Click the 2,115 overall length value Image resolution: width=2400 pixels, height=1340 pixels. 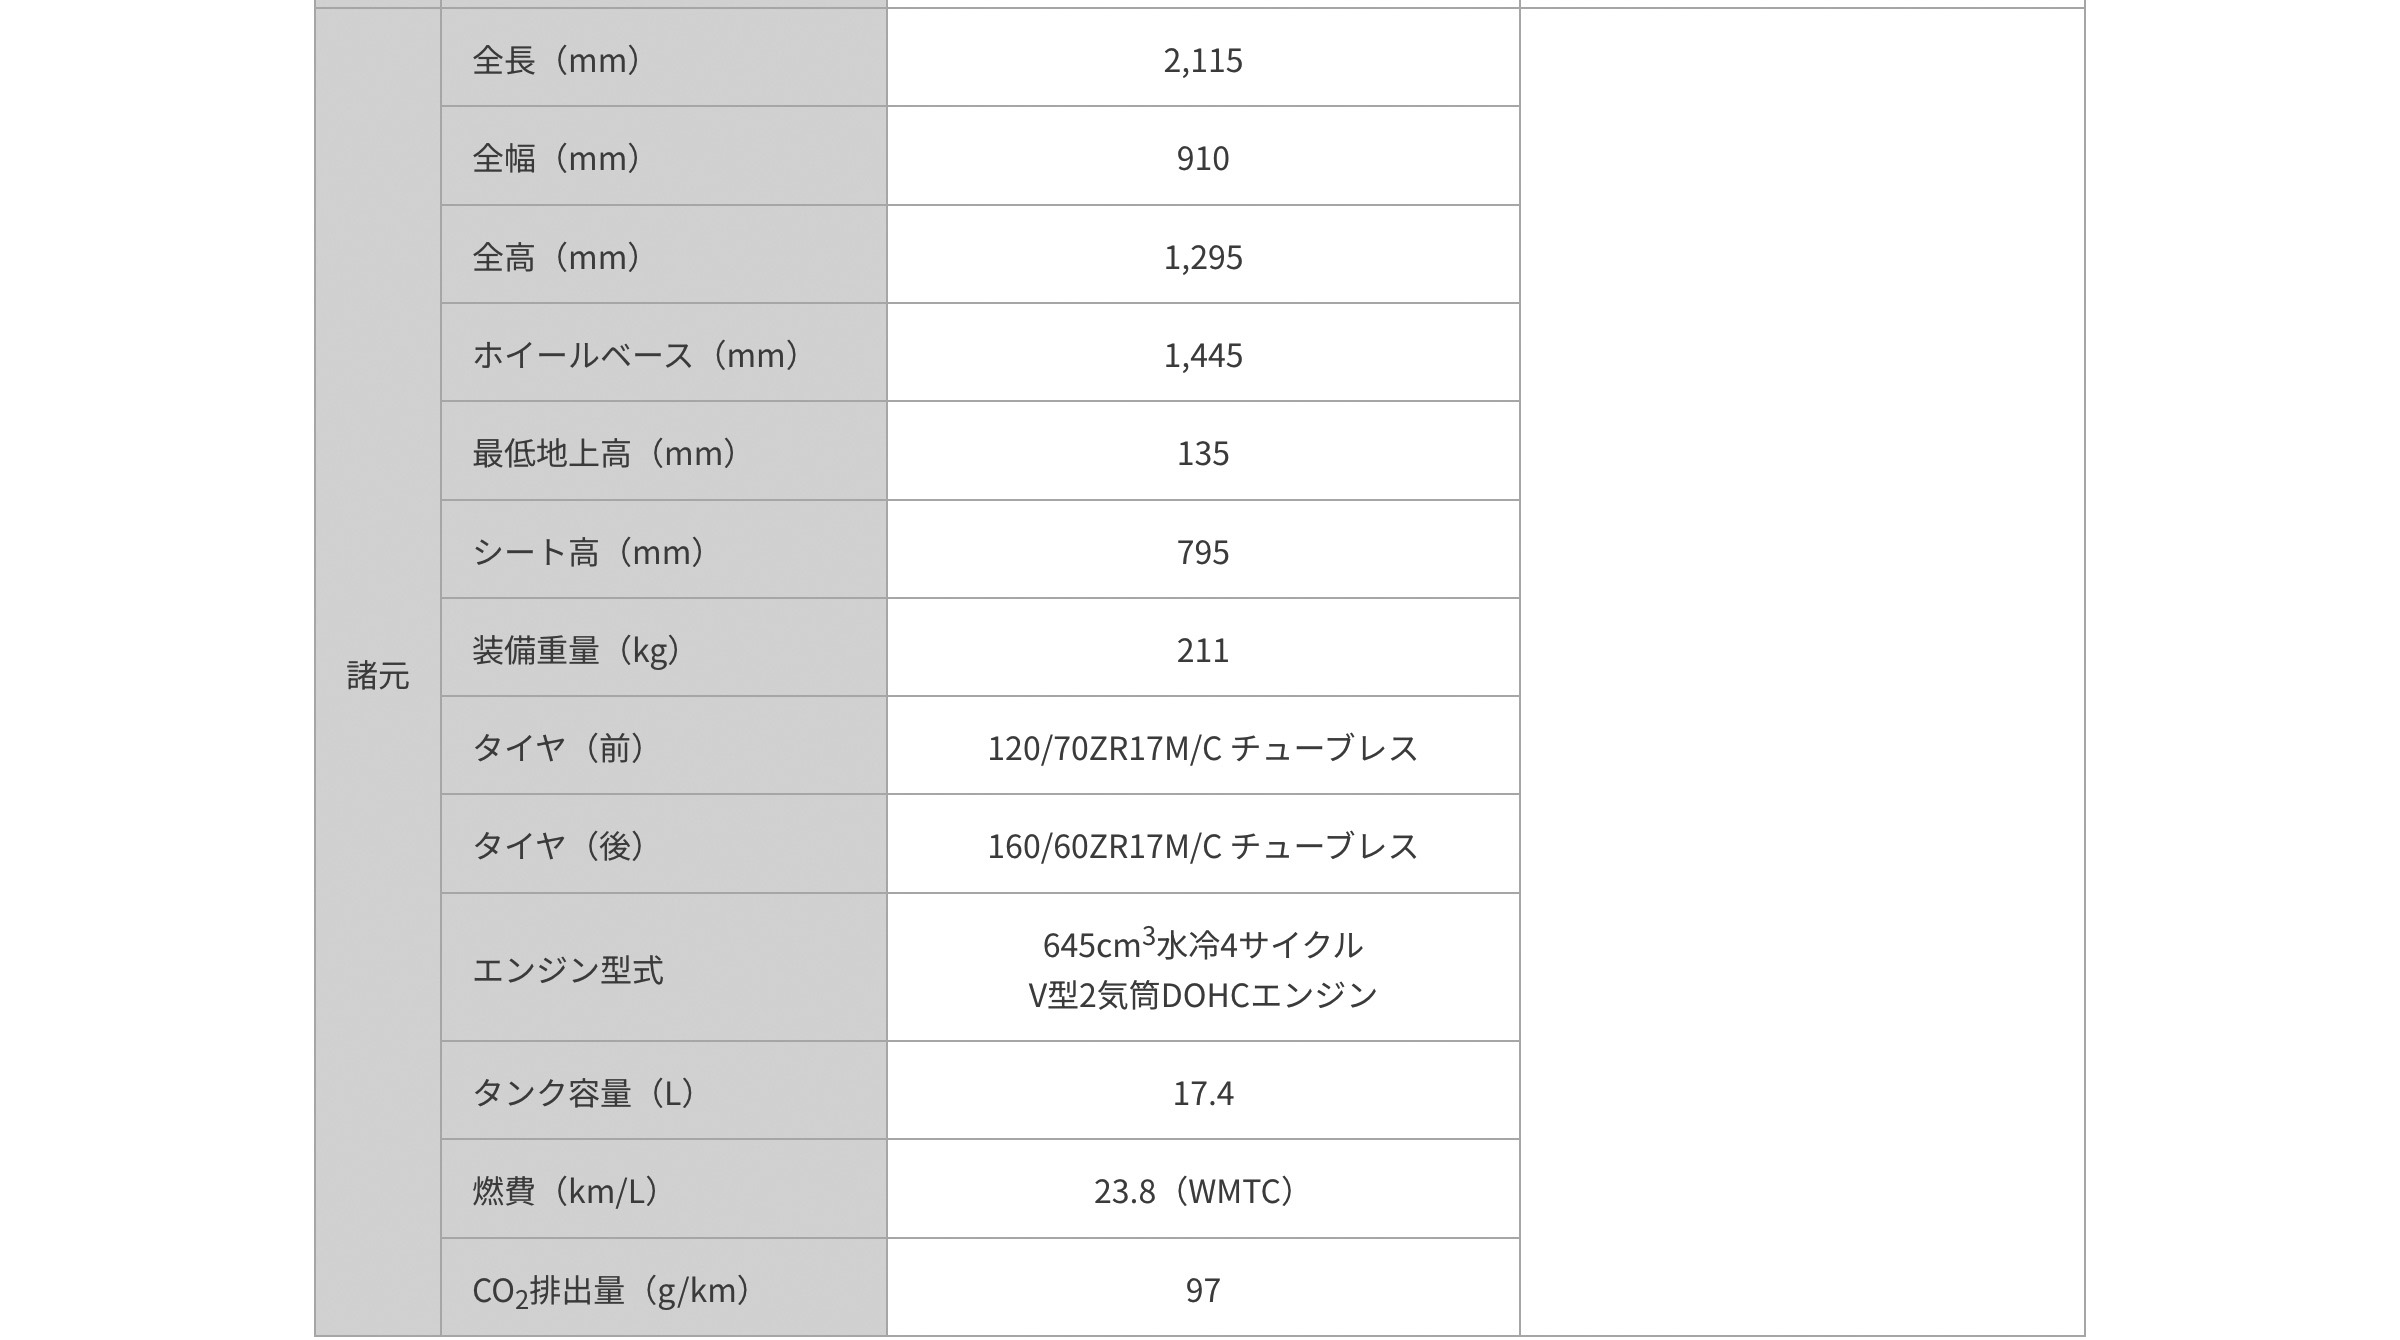point(1202,60)
